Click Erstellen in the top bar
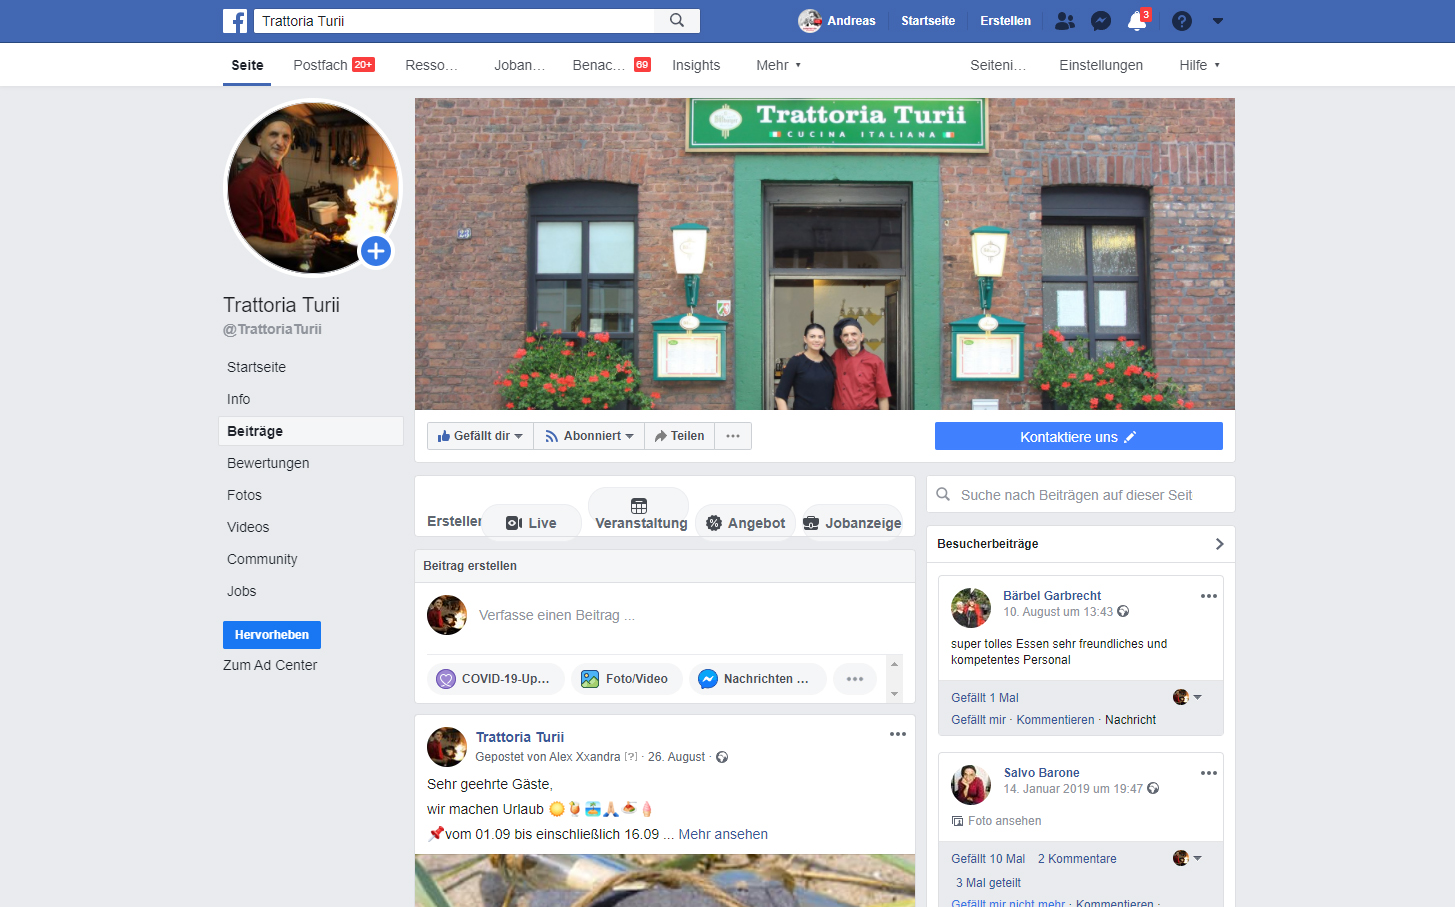Viewport: 1455px width, 907px height. 1005,21
